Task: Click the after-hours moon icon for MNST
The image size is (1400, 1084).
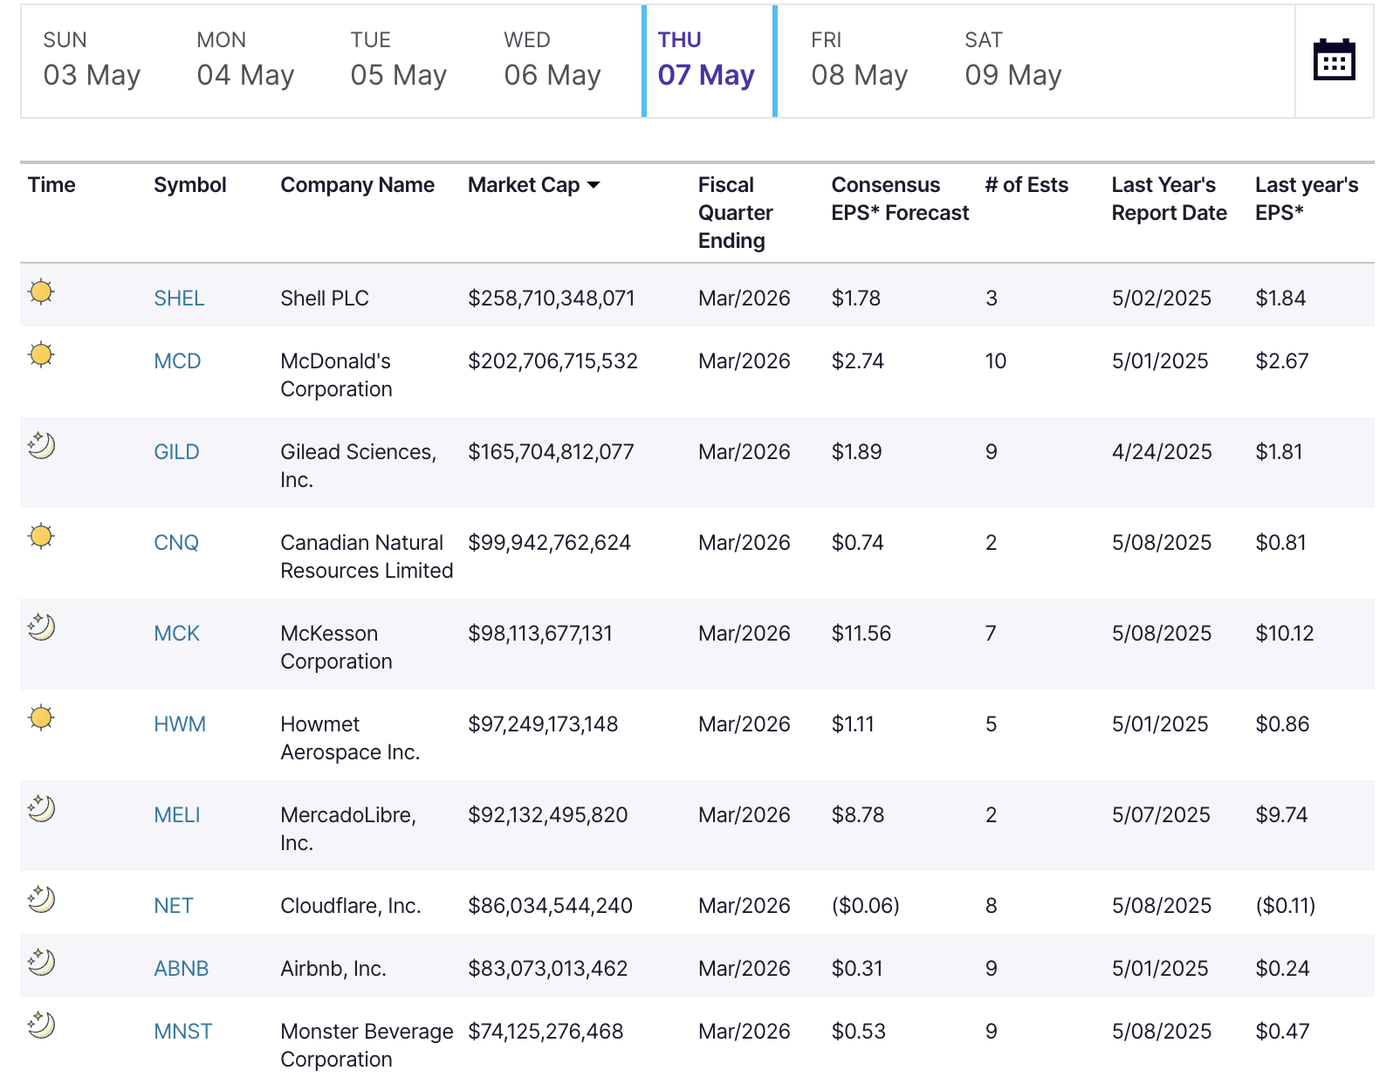Action: pyautogui.click(x=41, y=1025)
